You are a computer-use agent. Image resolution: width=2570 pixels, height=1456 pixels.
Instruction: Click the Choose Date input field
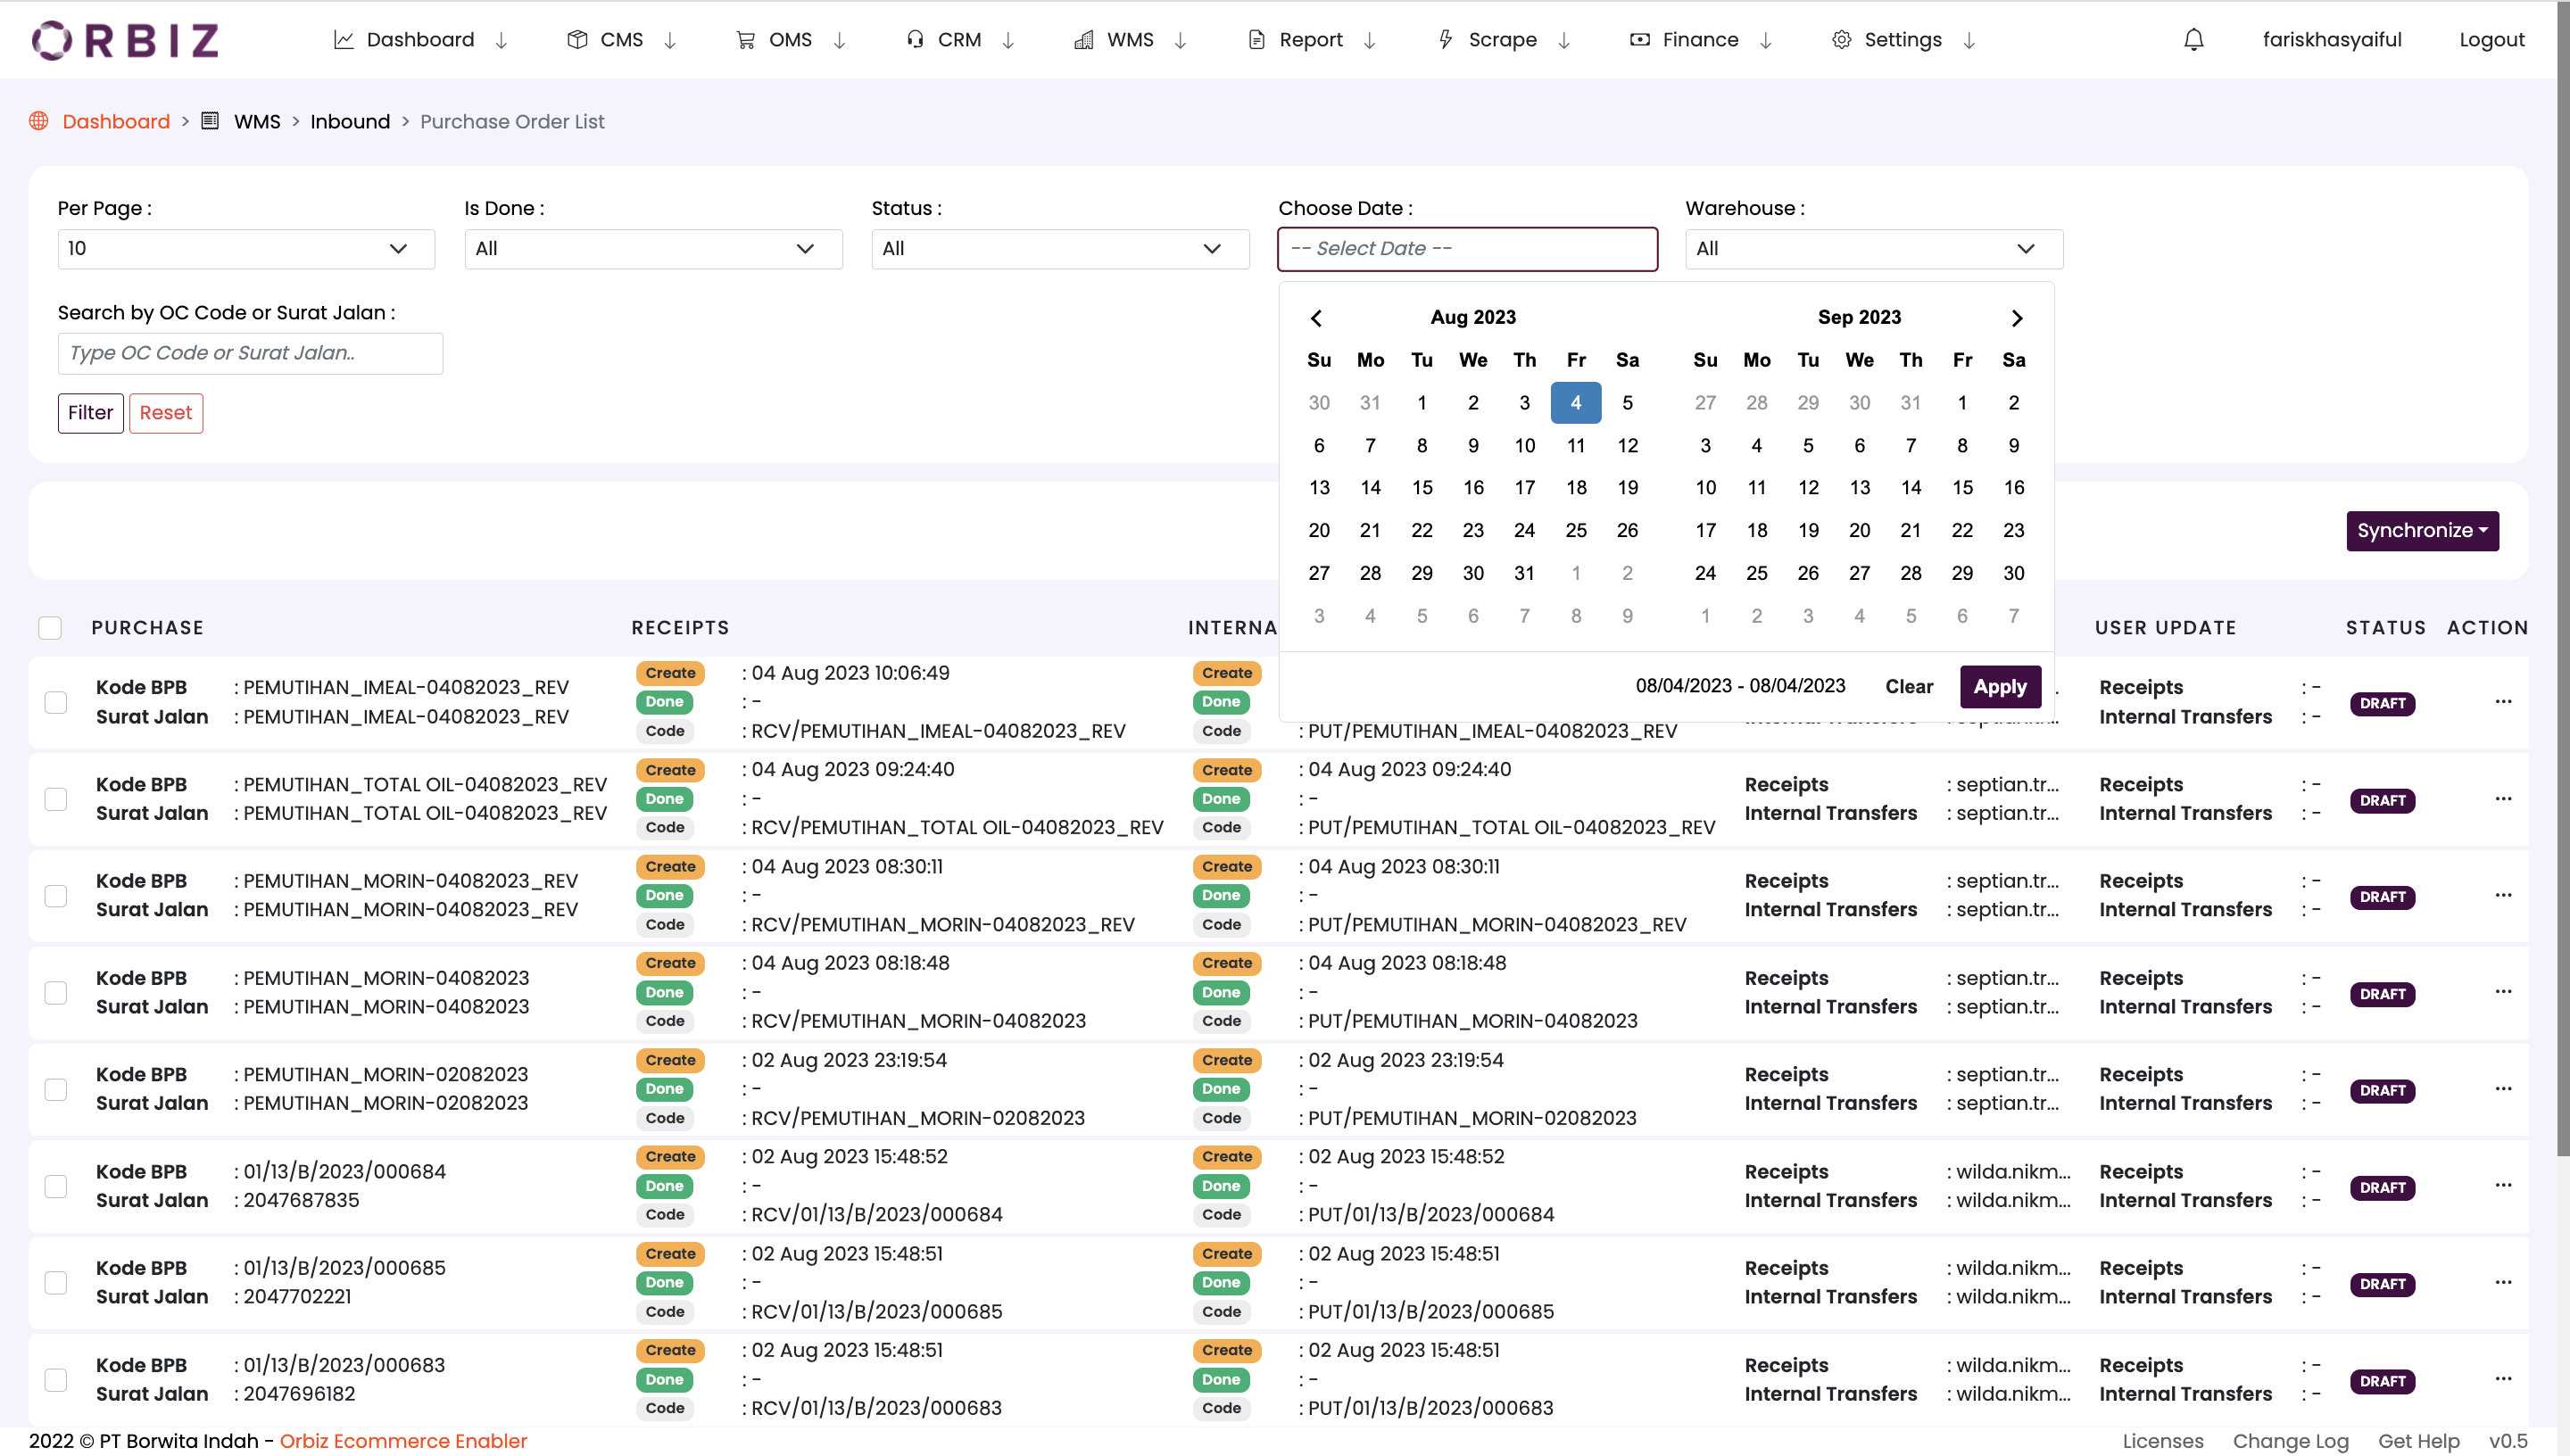[1467, 249]
